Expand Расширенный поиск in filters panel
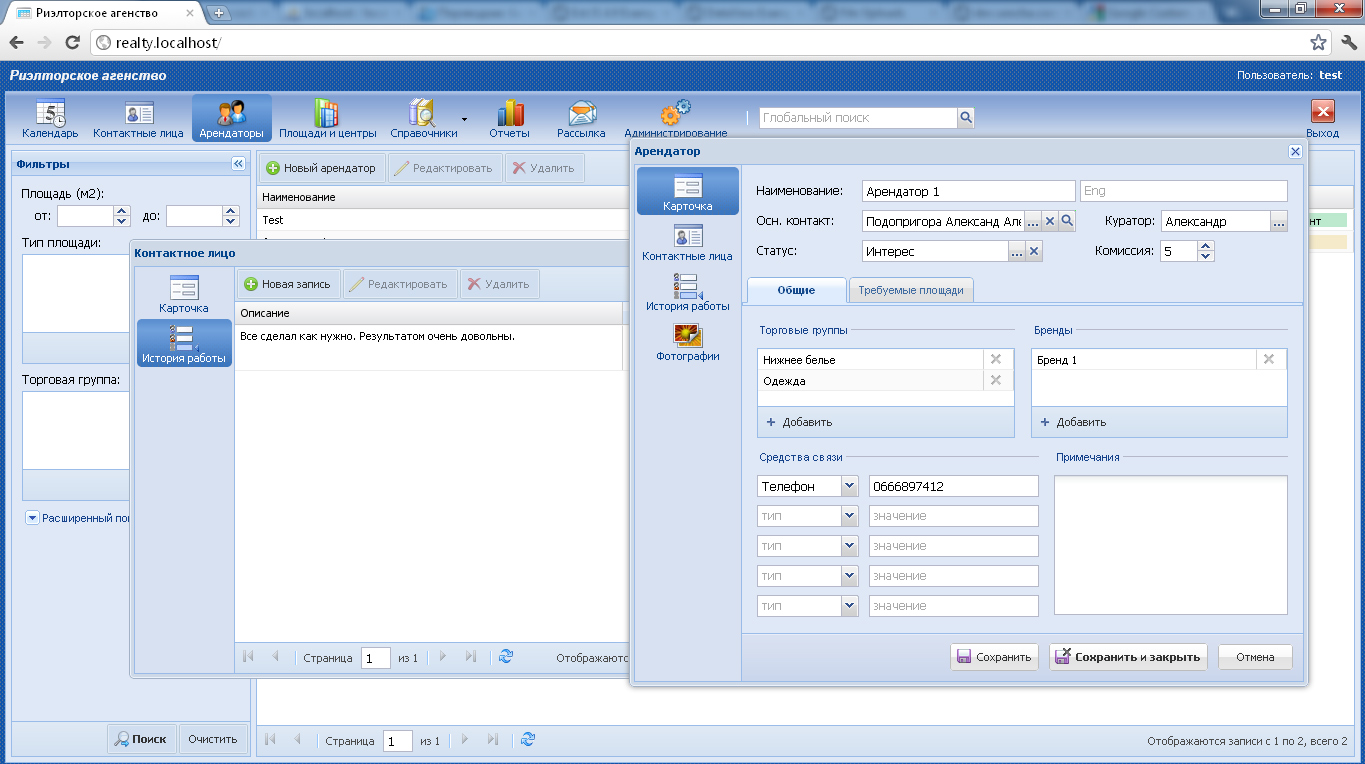This screenshot has width=1365, height=764. (x=32, y=518)
